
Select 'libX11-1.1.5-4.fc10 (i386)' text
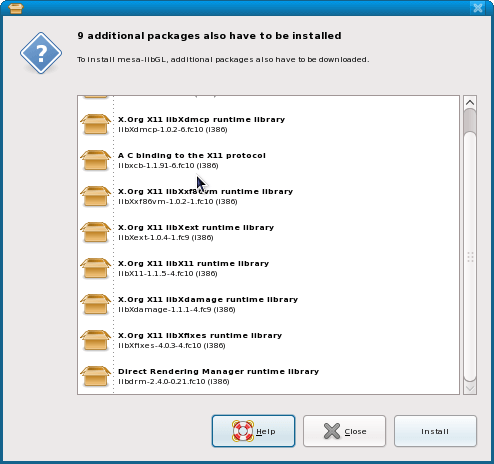tap(168, 273)
